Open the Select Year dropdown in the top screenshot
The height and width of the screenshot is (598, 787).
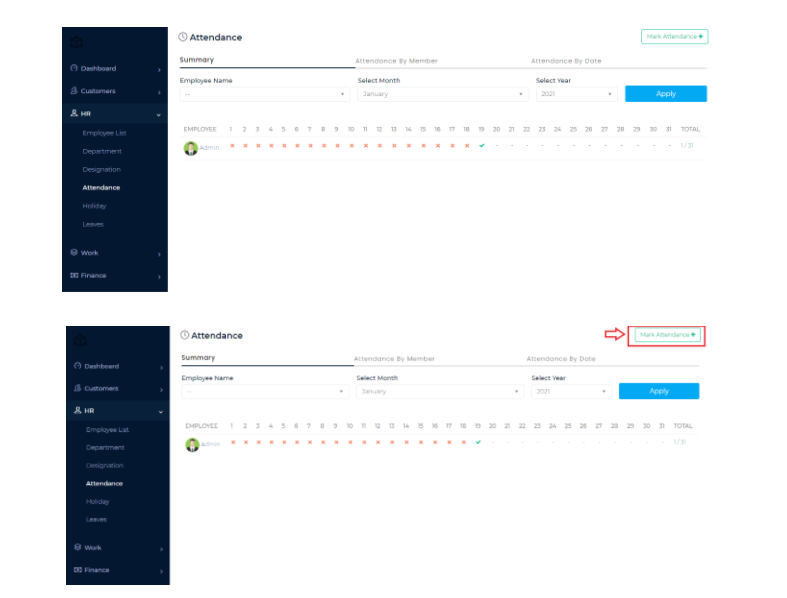(576, 94)
